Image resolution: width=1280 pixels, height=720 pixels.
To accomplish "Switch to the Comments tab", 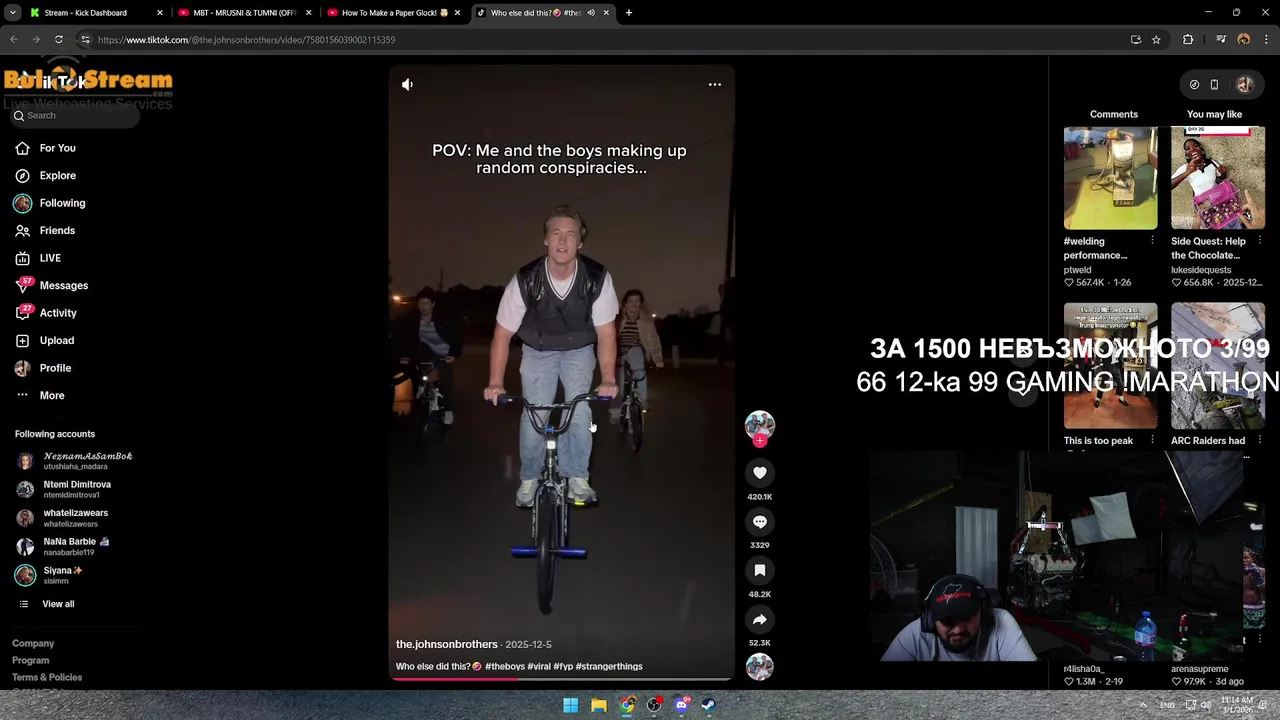I will (x=1113, y=114).
